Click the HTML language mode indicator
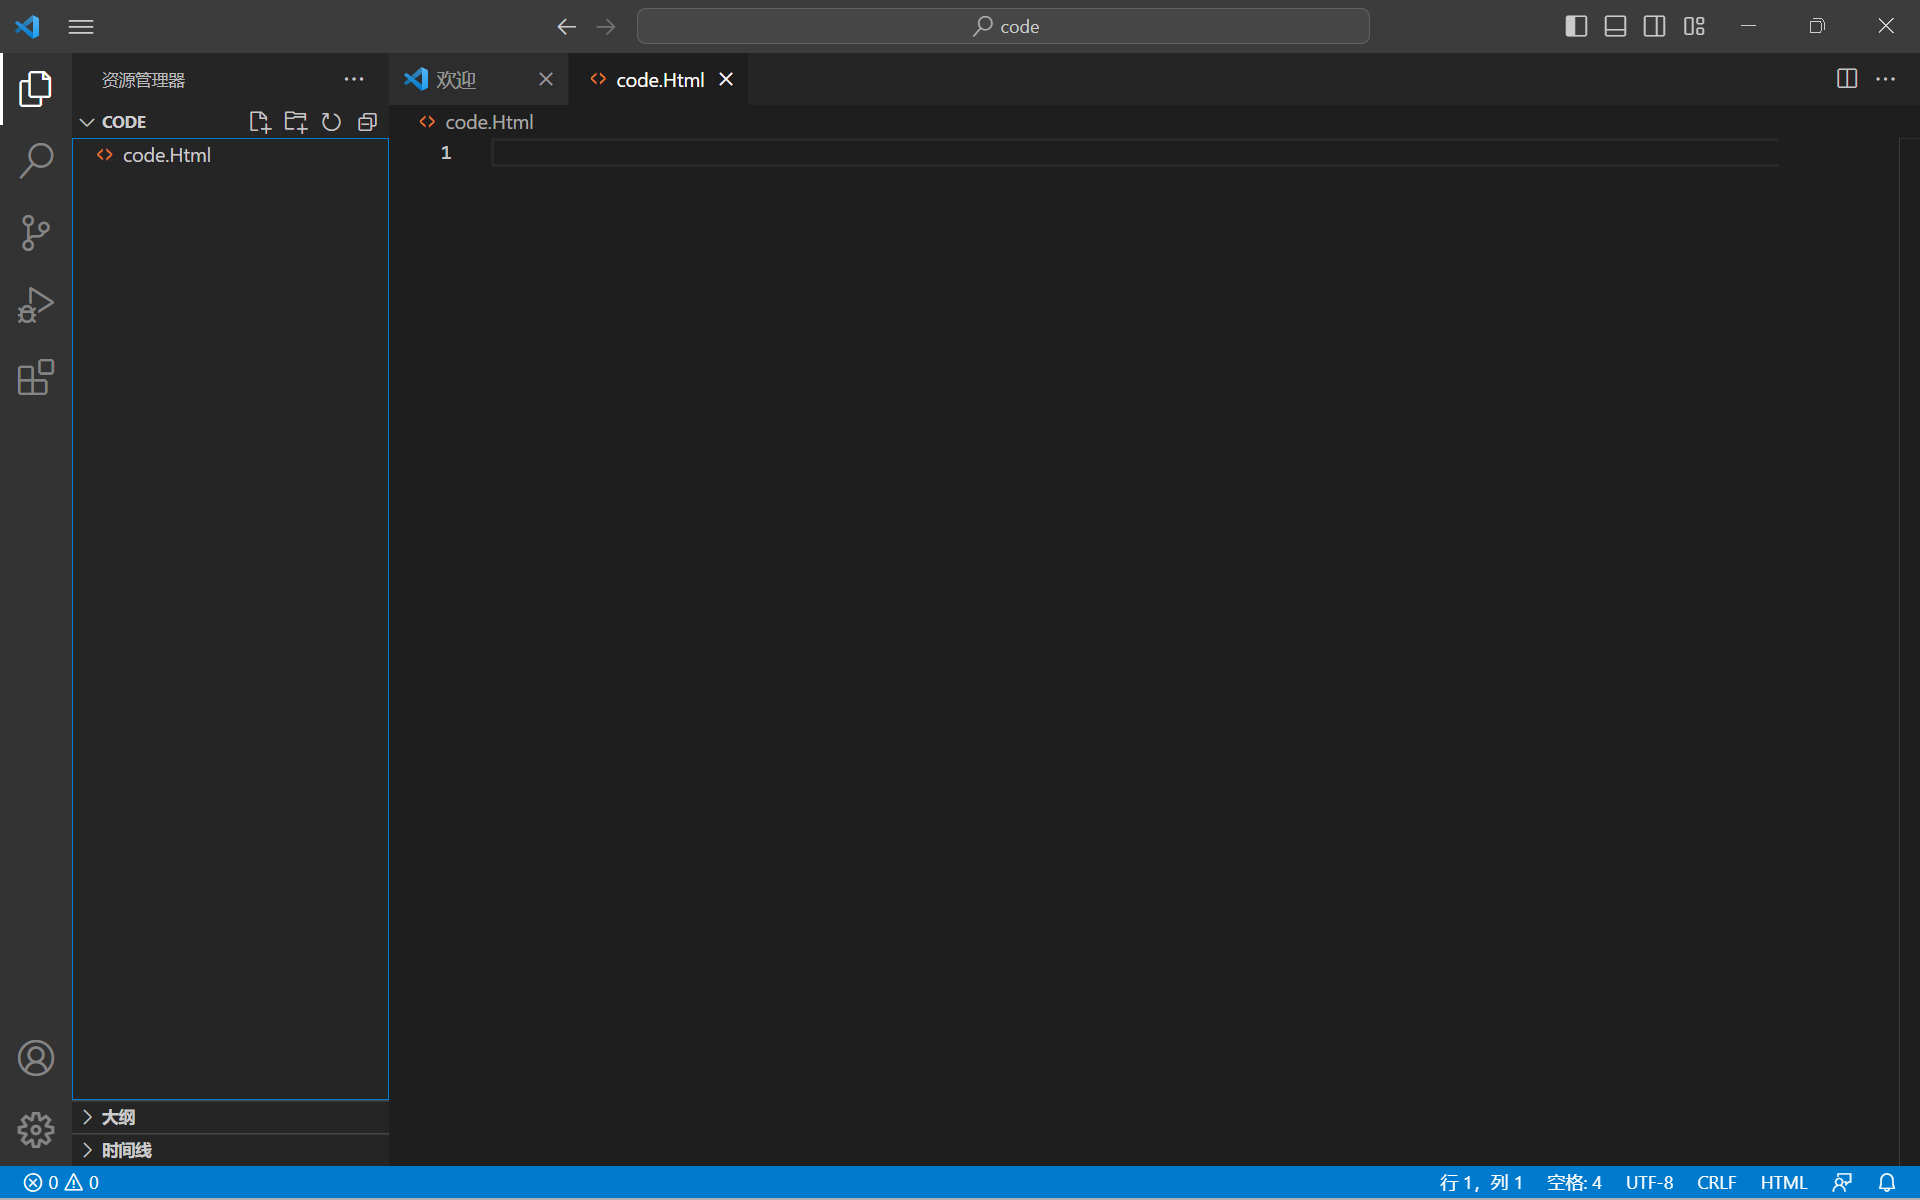The image size is (1920, 1200). point(1783,1183)
